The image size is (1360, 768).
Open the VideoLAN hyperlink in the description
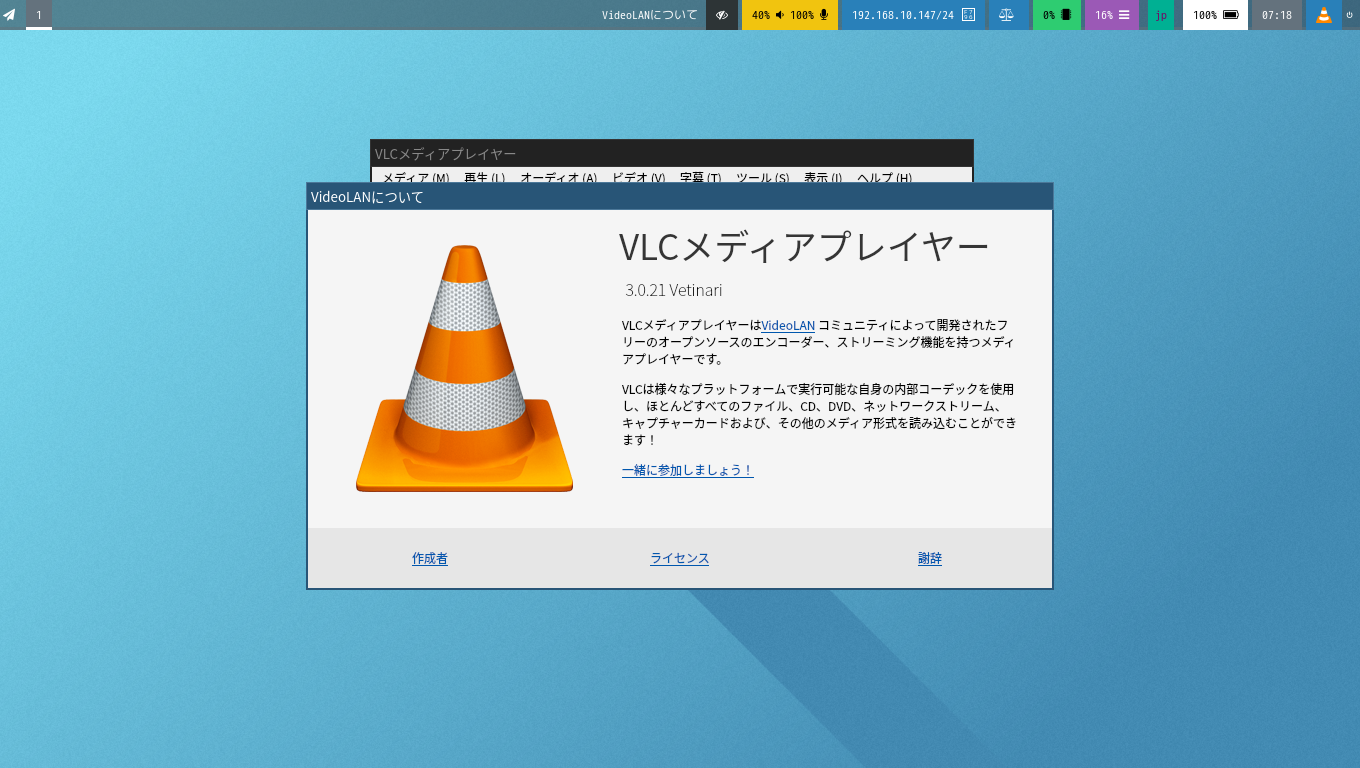[x=788, y=325]
